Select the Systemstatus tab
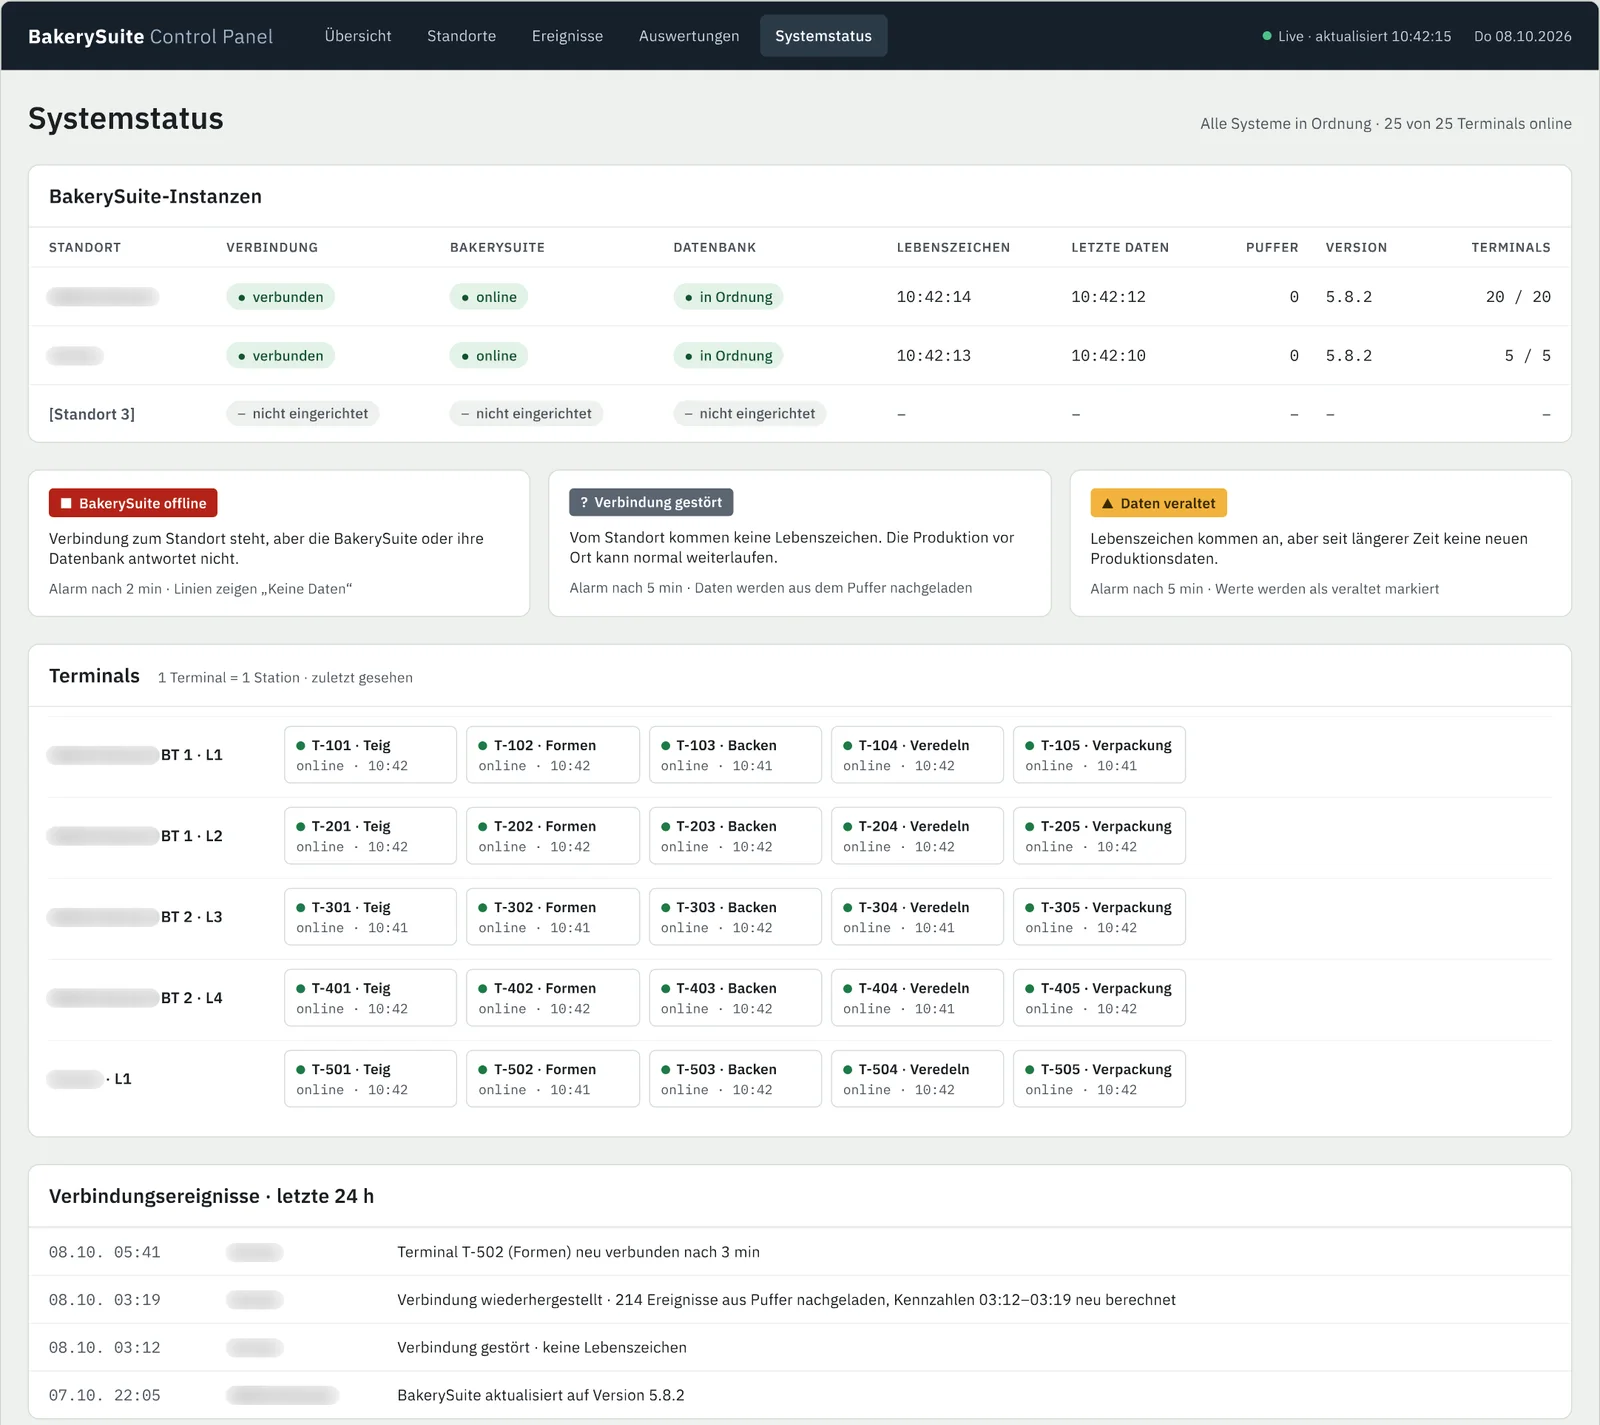The image size is (1600, 1425). coord(823,36)
